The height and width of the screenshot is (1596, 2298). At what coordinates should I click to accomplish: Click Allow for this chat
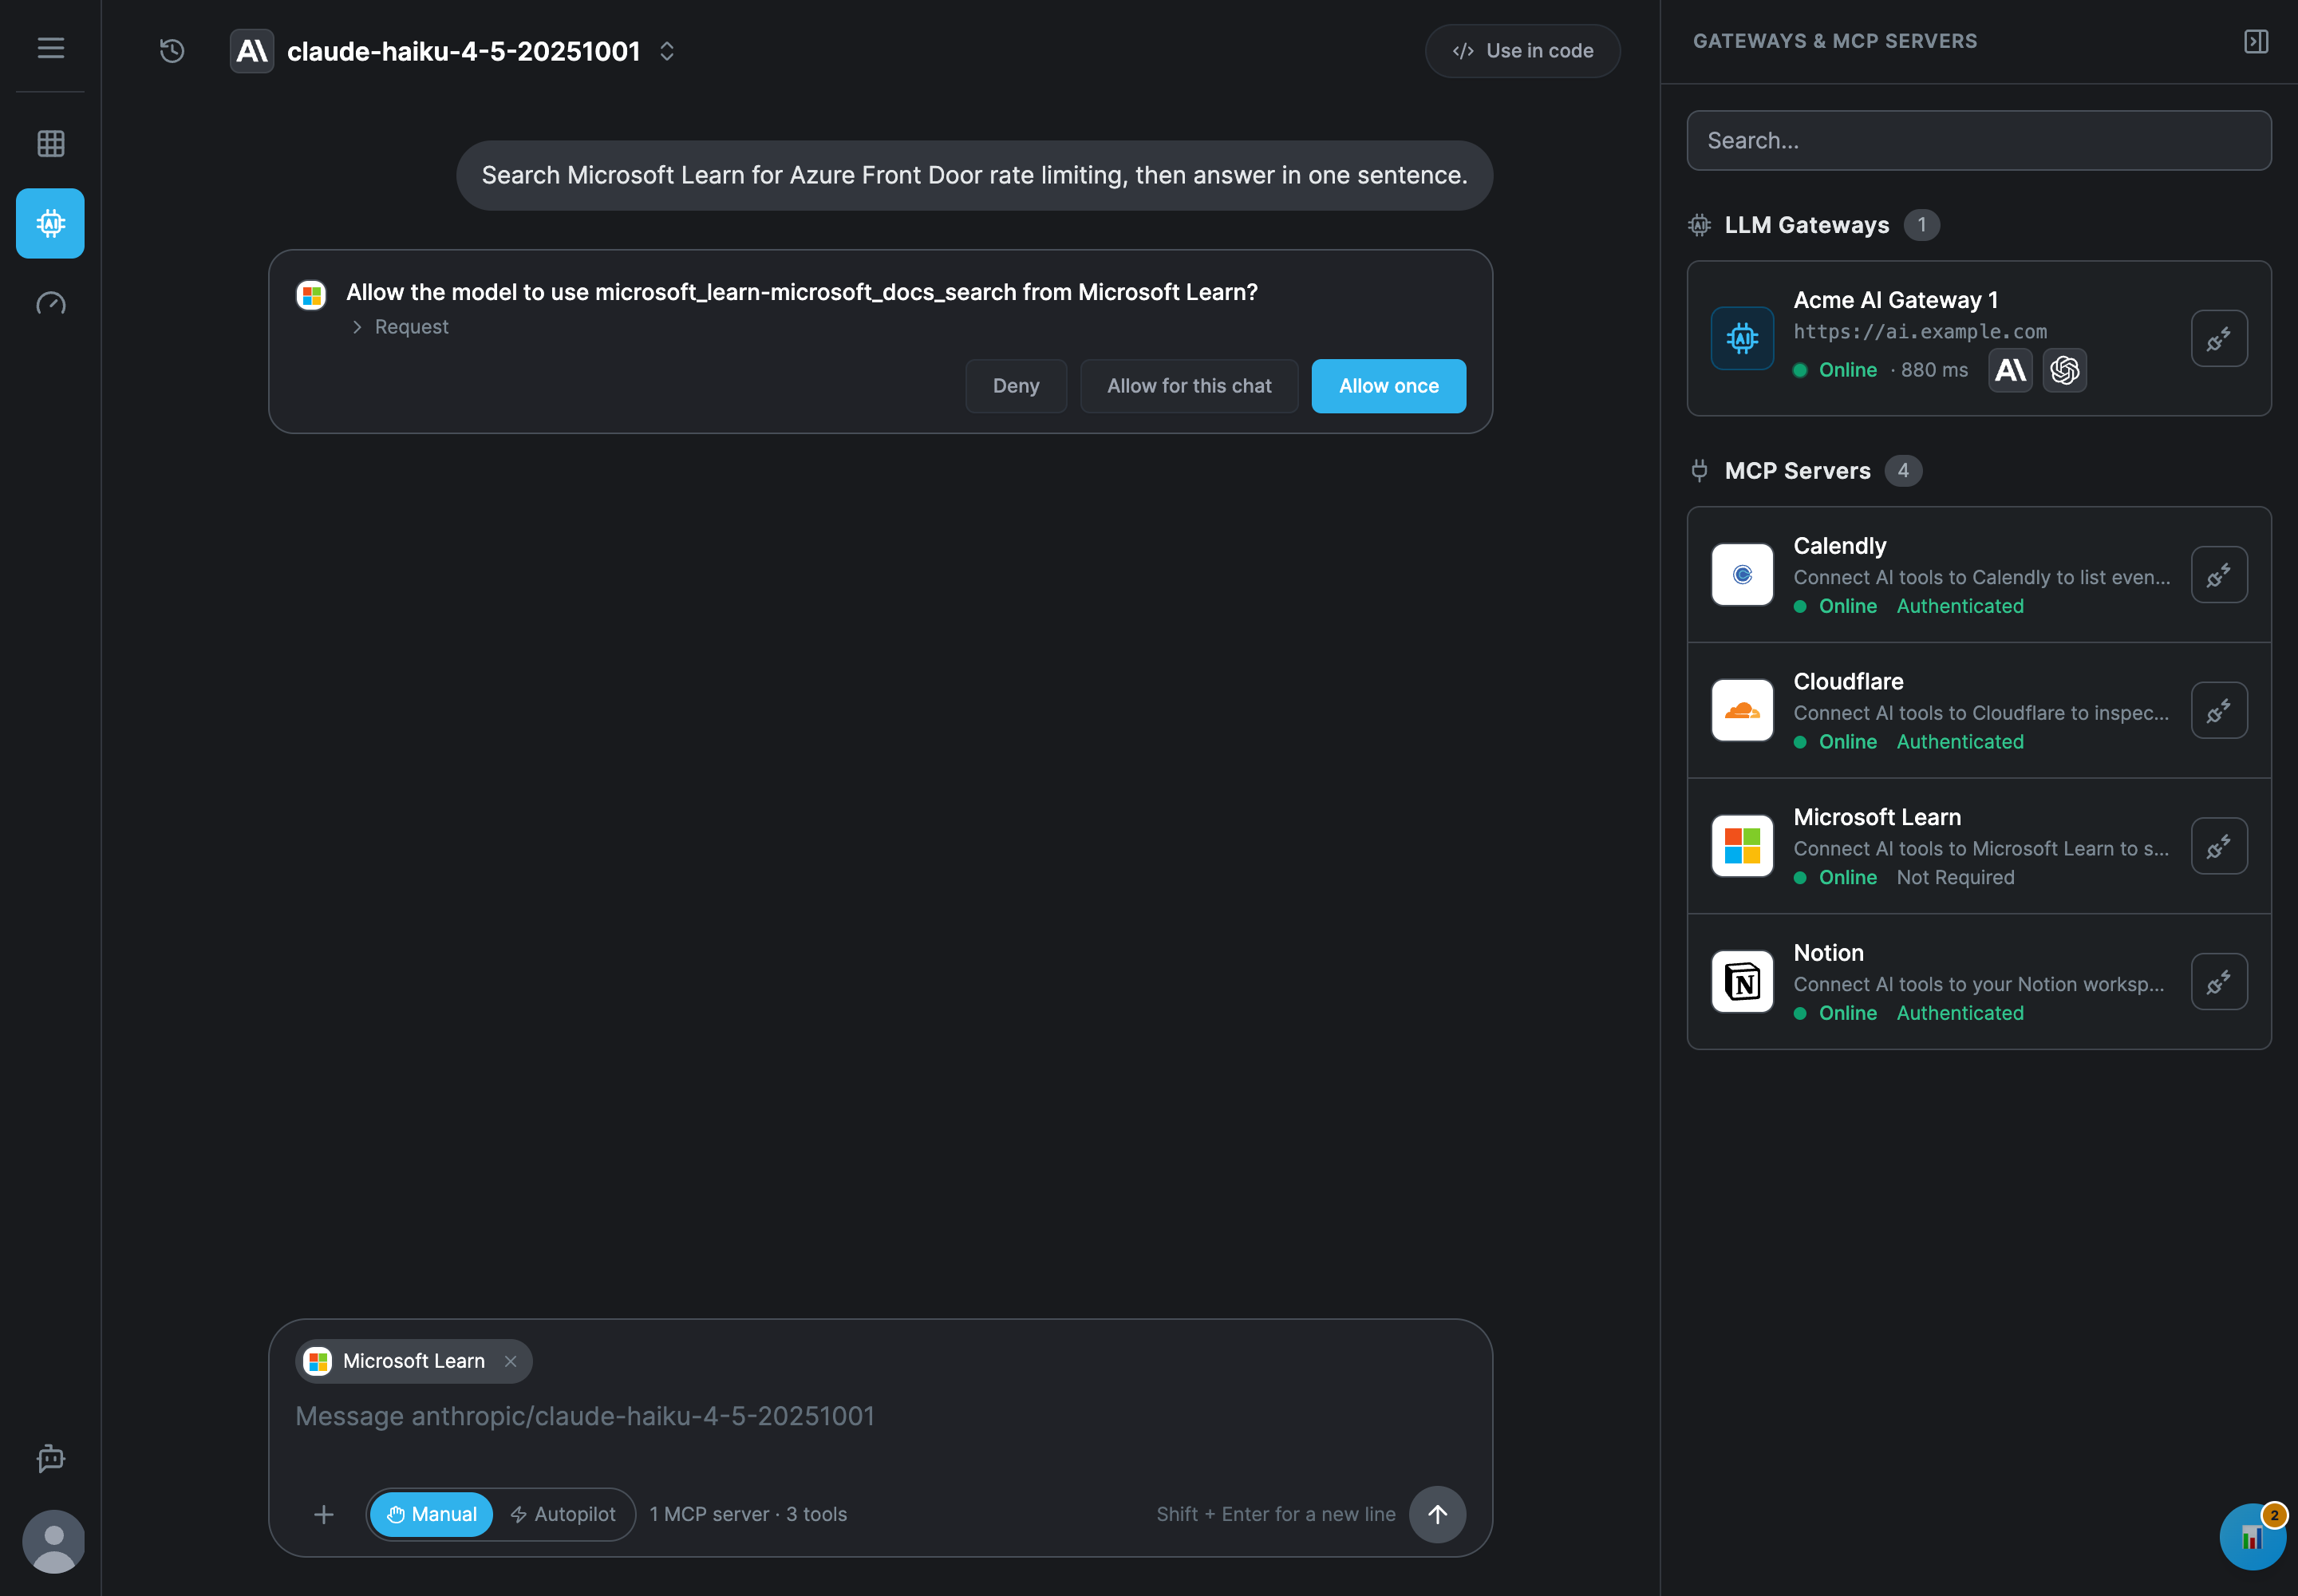1189,386
